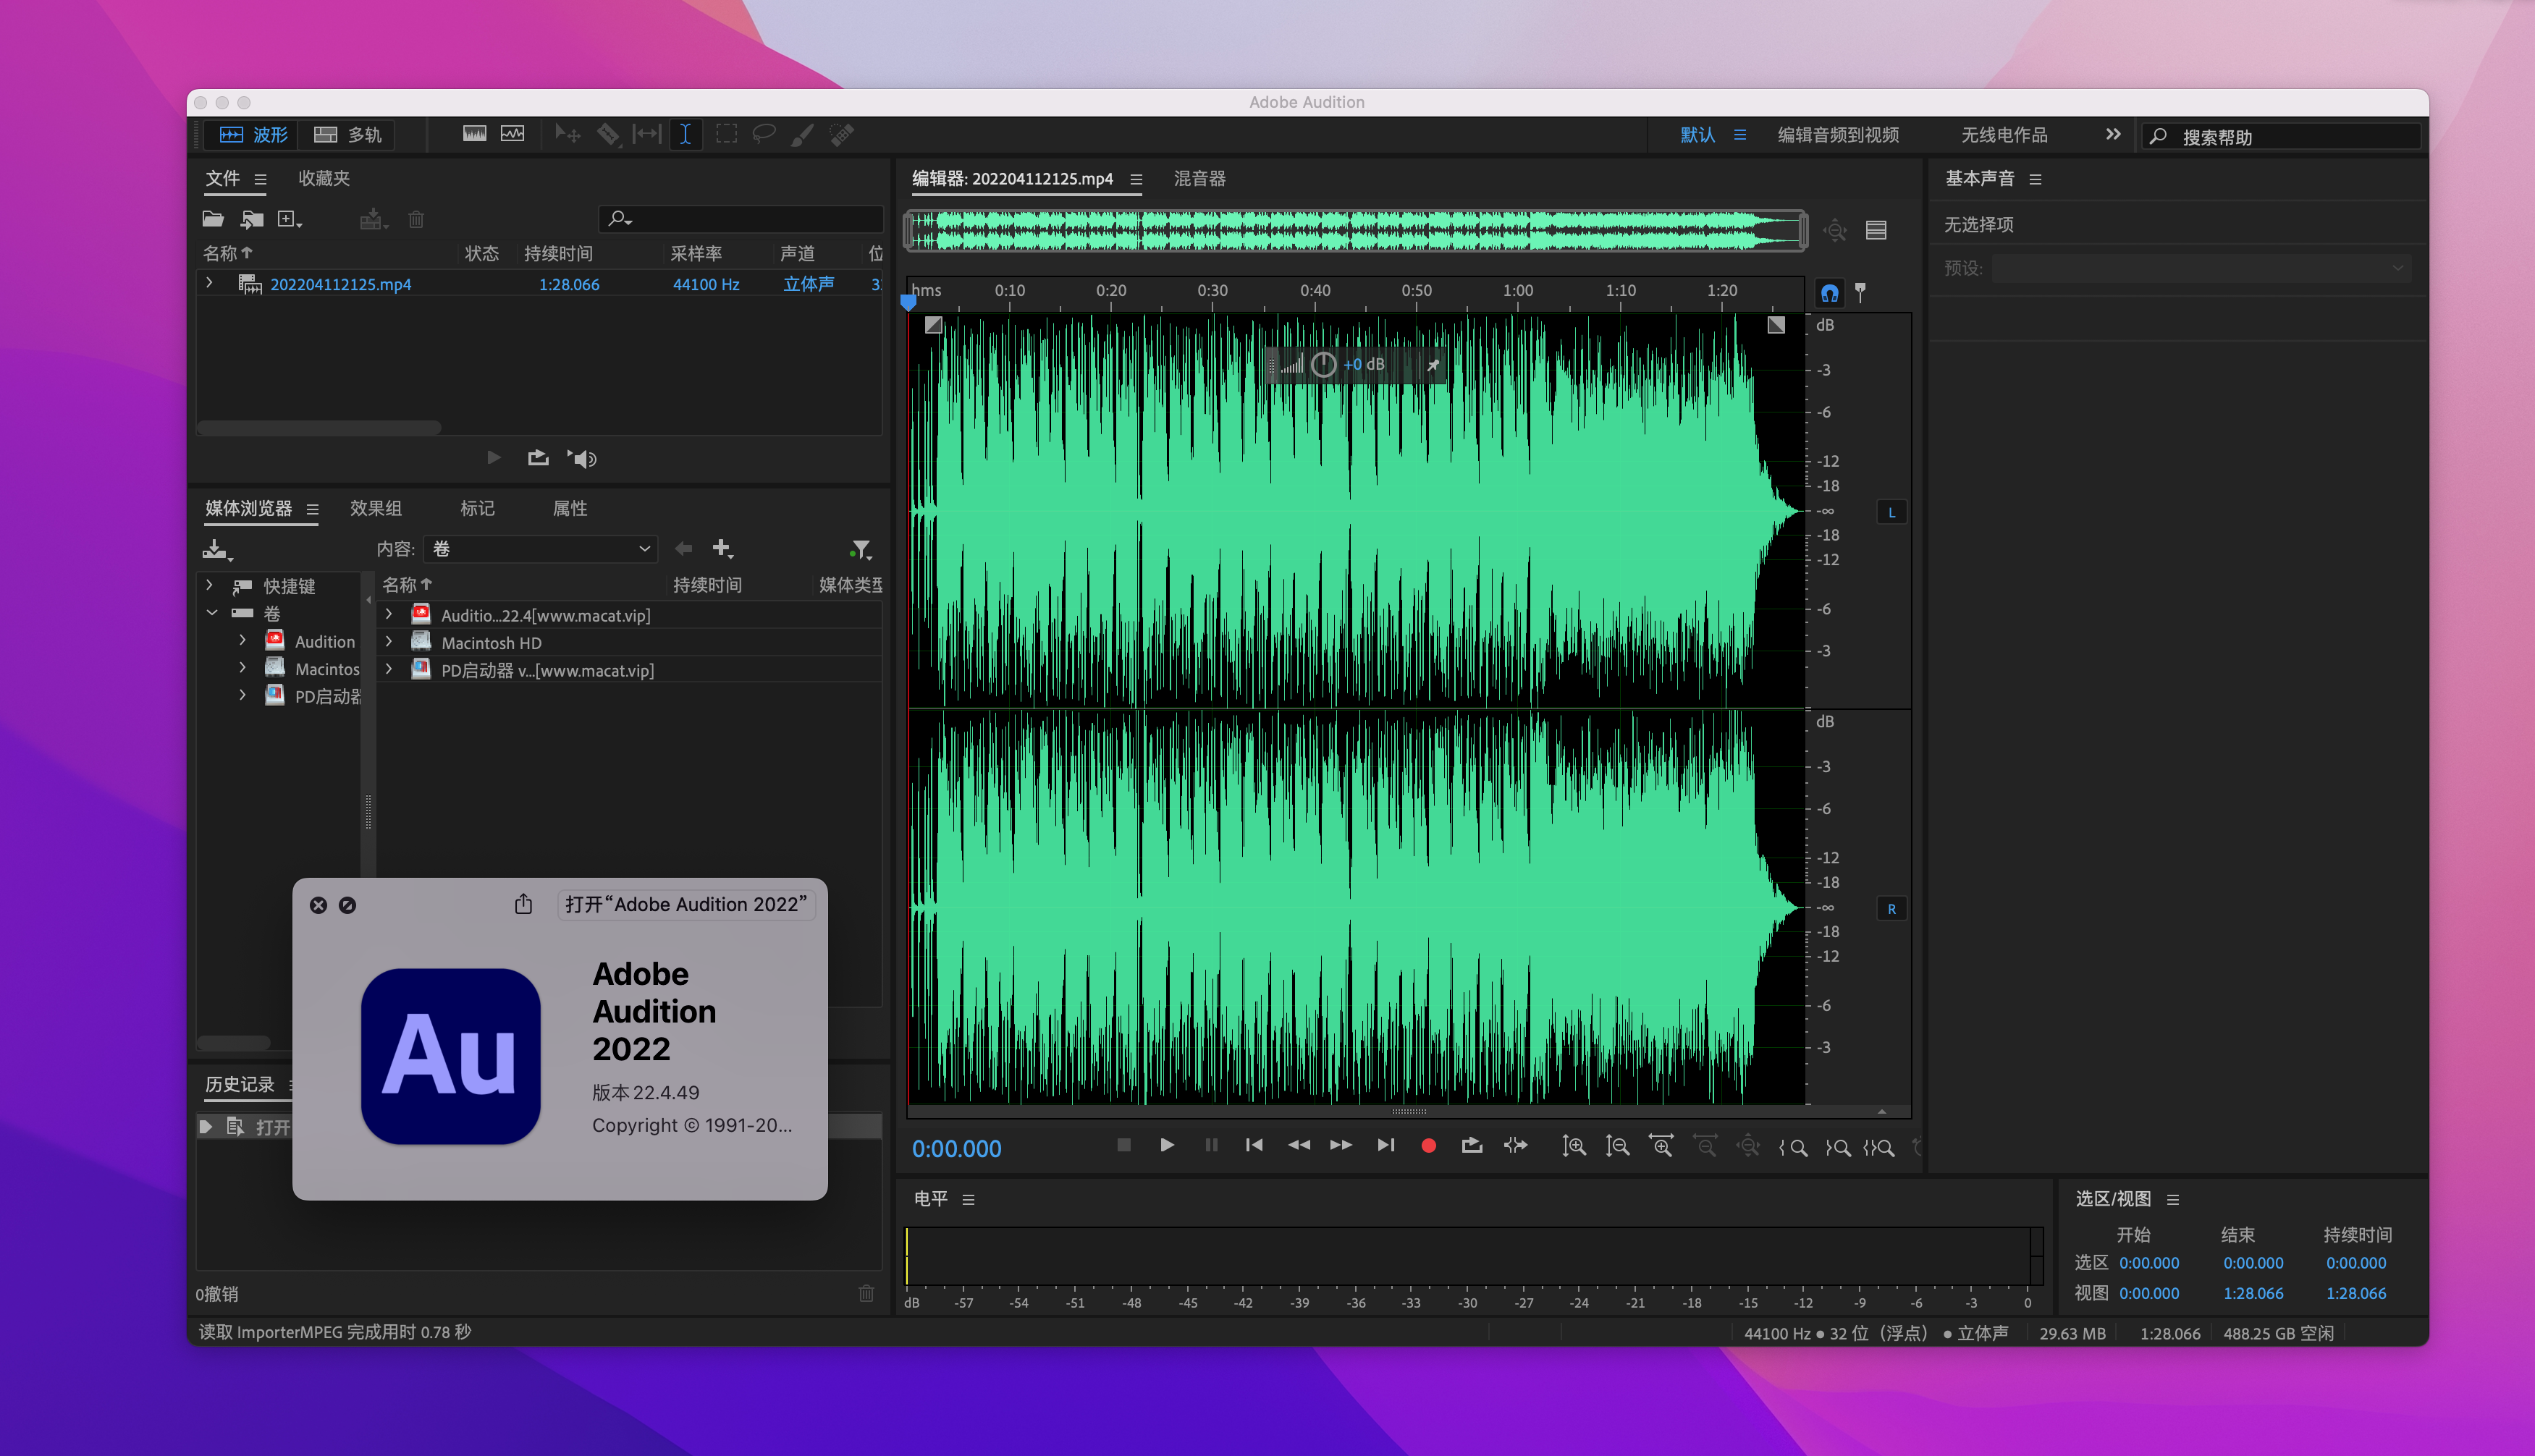Expand the 202204112125.mp4 file entry
Screen dimensions: 2535x1456
(209, 283)
